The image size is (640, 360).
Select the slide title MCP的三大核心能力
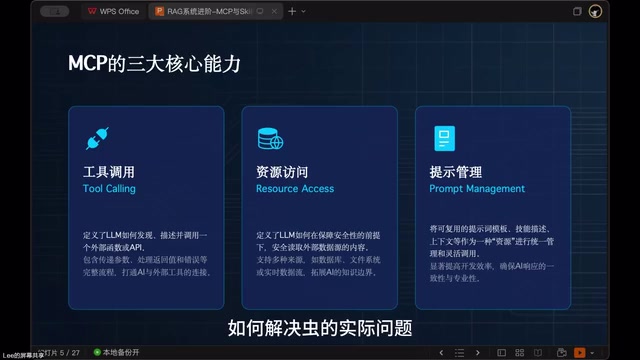154,64
